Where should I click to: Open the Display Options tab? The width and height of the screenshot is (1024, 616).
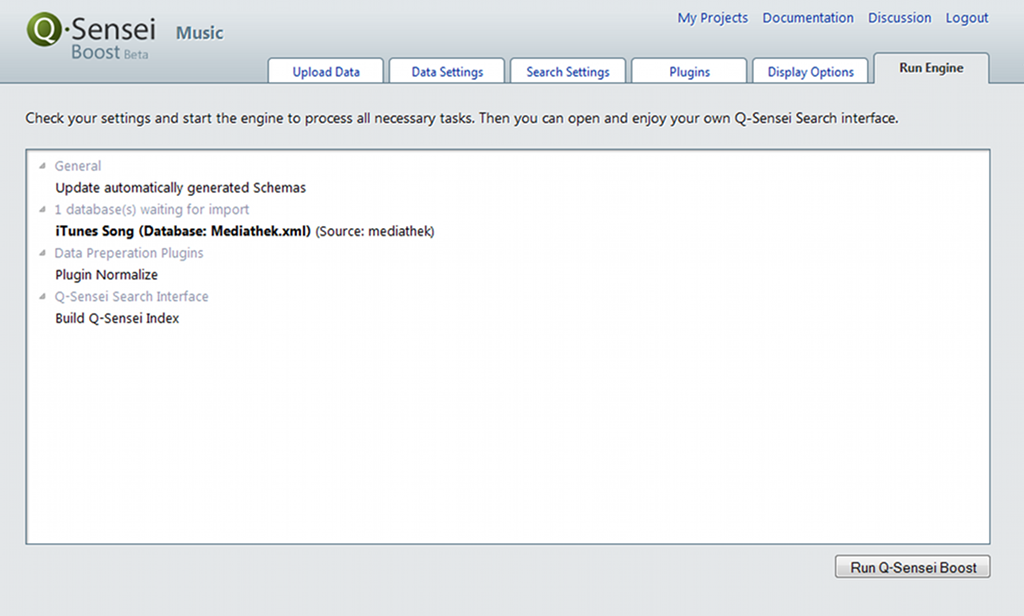810,71
